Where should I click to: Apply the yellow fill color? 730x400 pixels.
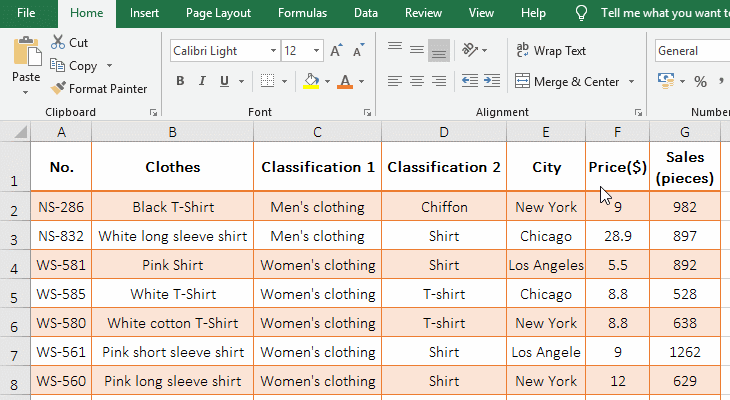pos(311,82)
